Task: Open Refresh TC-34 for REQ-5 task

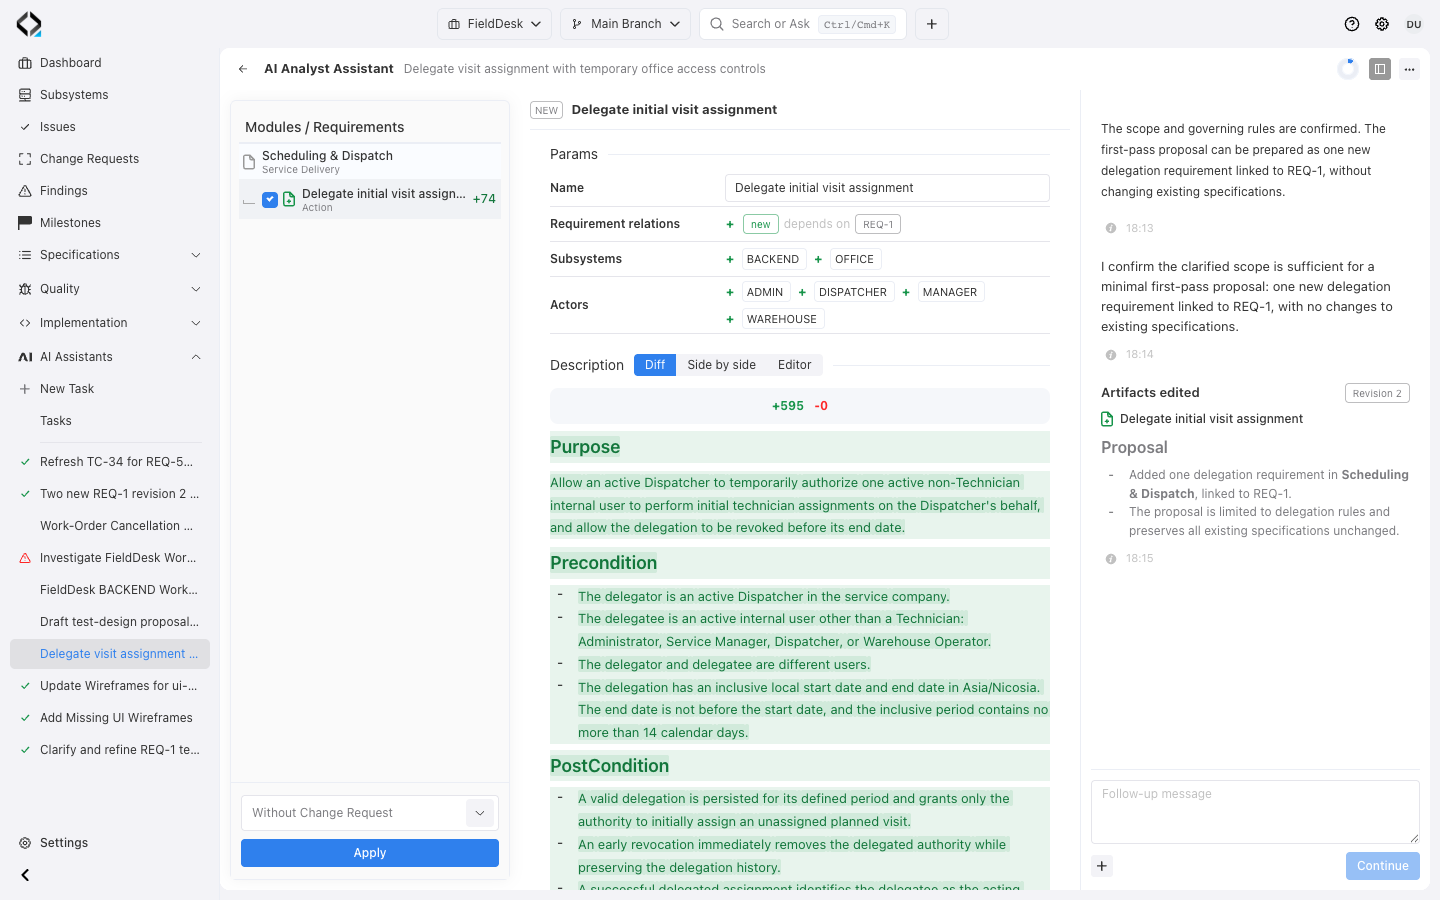Action: 110,462
